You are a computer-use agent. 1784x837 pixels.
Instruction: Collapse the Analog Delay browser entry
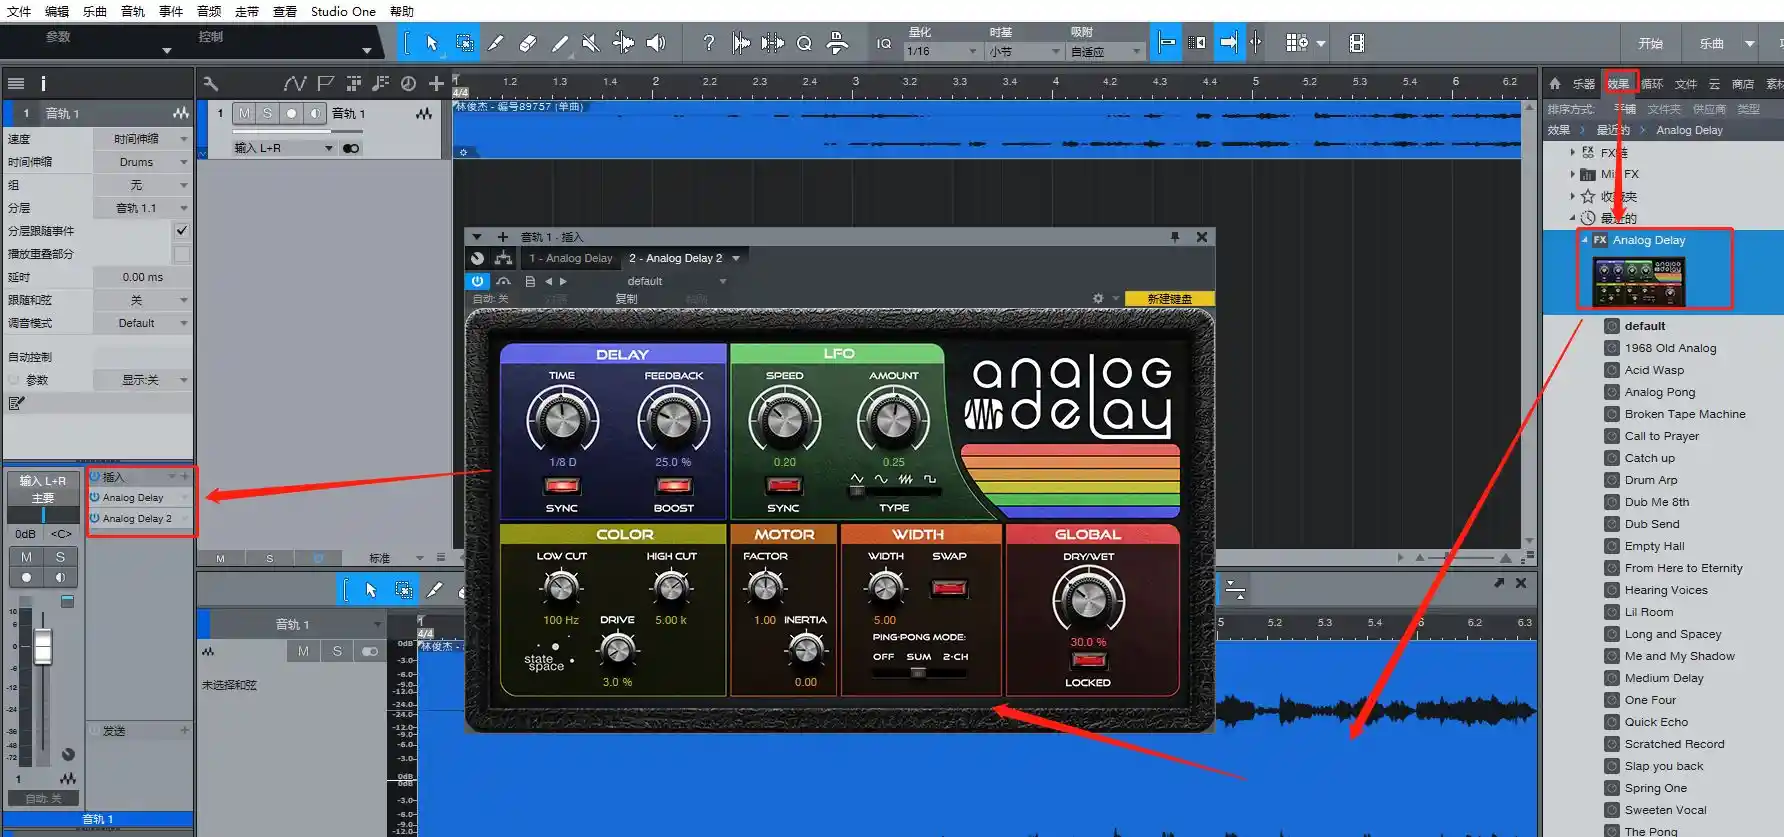pyautogui.click(x=1584, y=240)
